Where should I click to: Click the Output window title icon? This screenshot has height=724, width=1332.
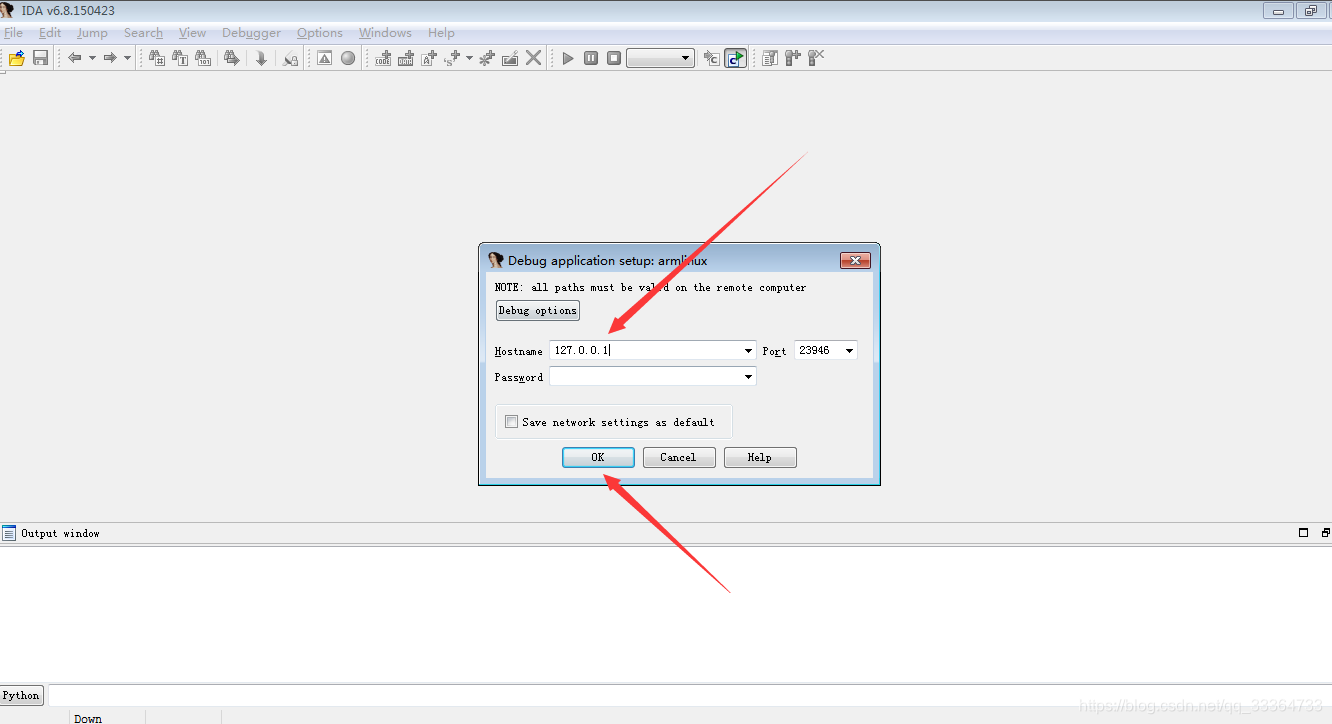click(x=9, y=533)
